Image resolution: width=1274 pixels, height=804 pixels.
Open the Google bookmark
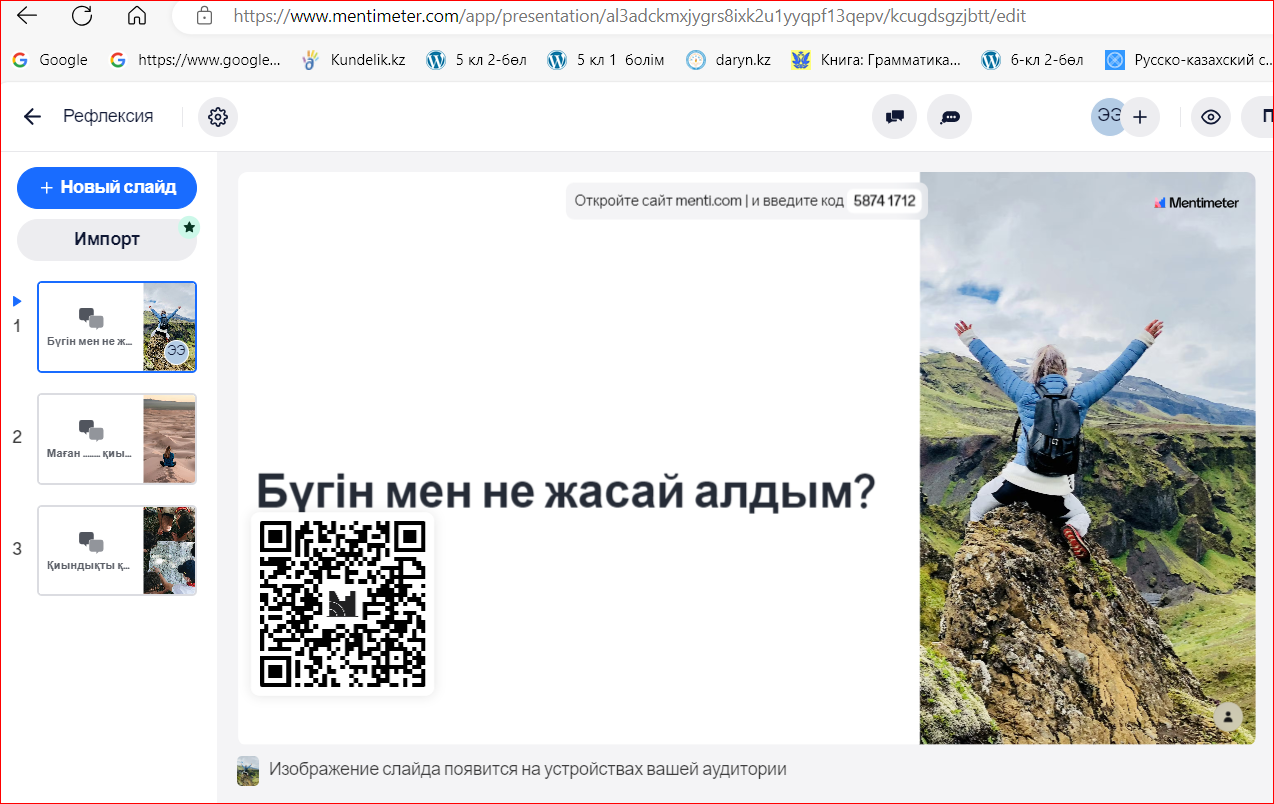click(x=50, y=60)
